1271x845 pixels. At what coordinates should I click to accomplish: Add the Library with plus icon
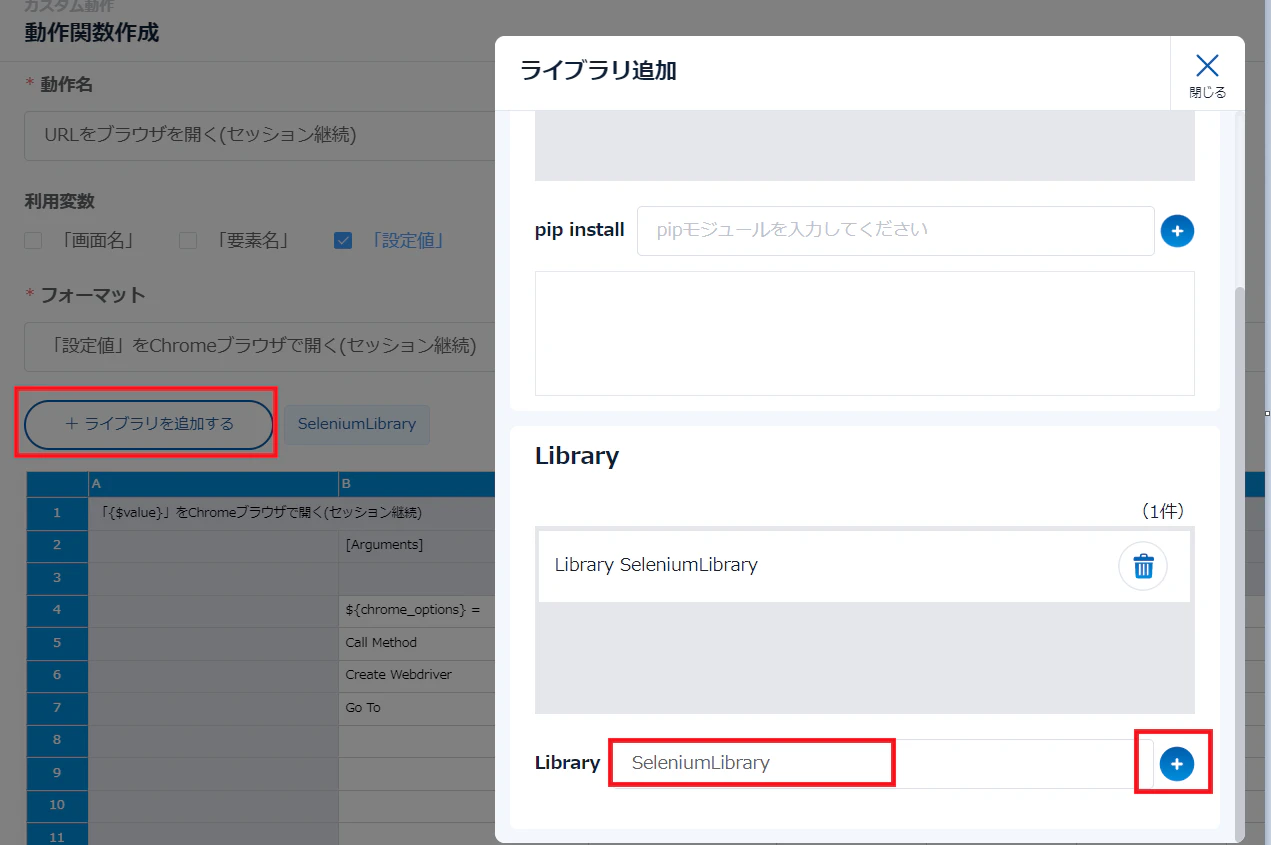point(1177,764)
